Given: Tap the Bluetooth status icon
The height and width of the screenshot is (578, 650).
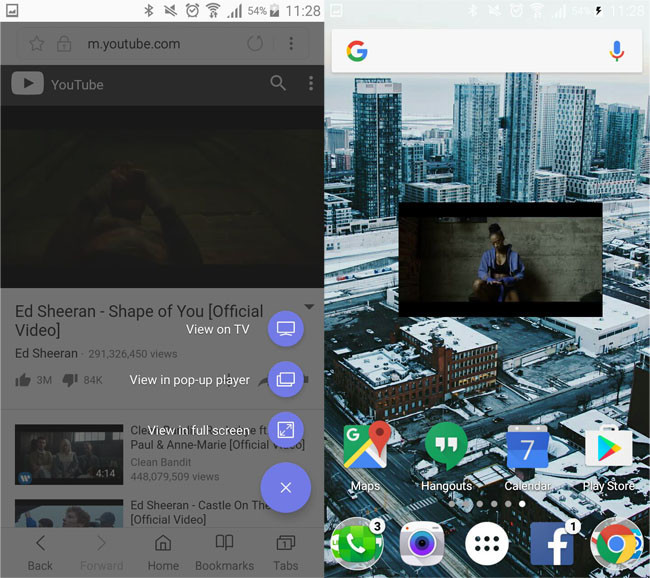Looking at the screenshot, I should 148,10.
